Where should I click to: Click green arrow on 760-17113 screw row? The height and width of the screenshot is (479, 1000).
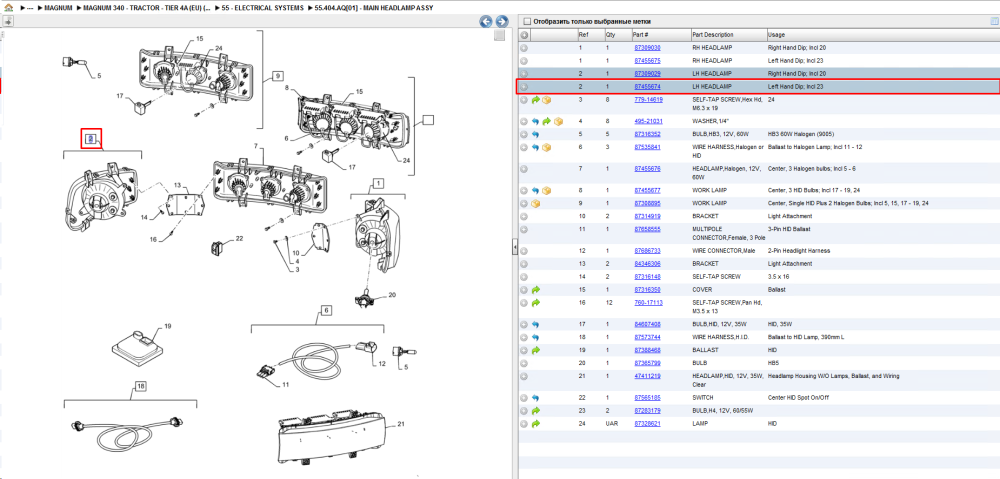536,303
